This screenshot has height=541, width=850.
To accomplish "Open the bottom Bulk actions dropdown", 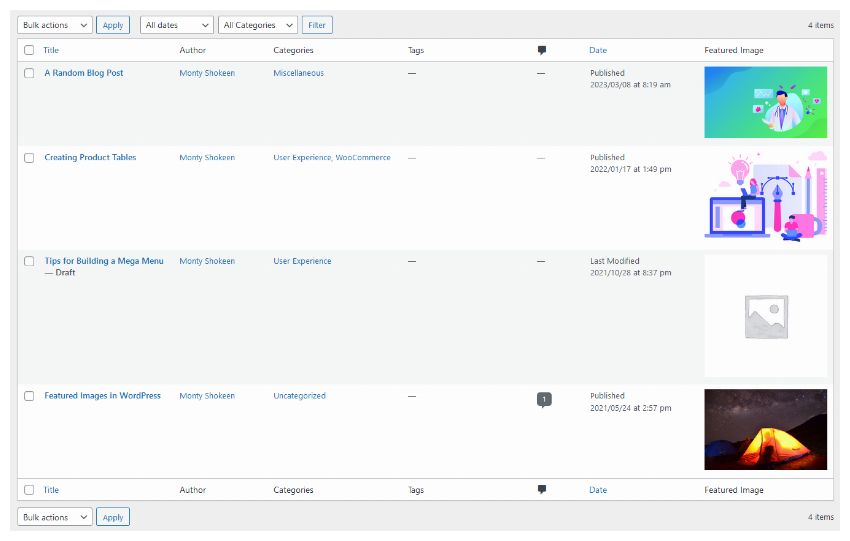I will coord(55,517).
